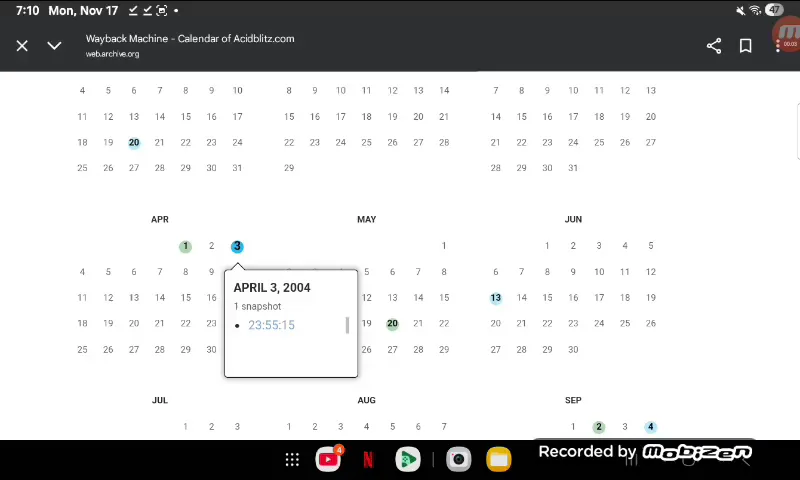Viewport: 800px width, 480px height.
Task: Click the scrollbar in the snapshot popup
Action: click(x=347, y=325)
